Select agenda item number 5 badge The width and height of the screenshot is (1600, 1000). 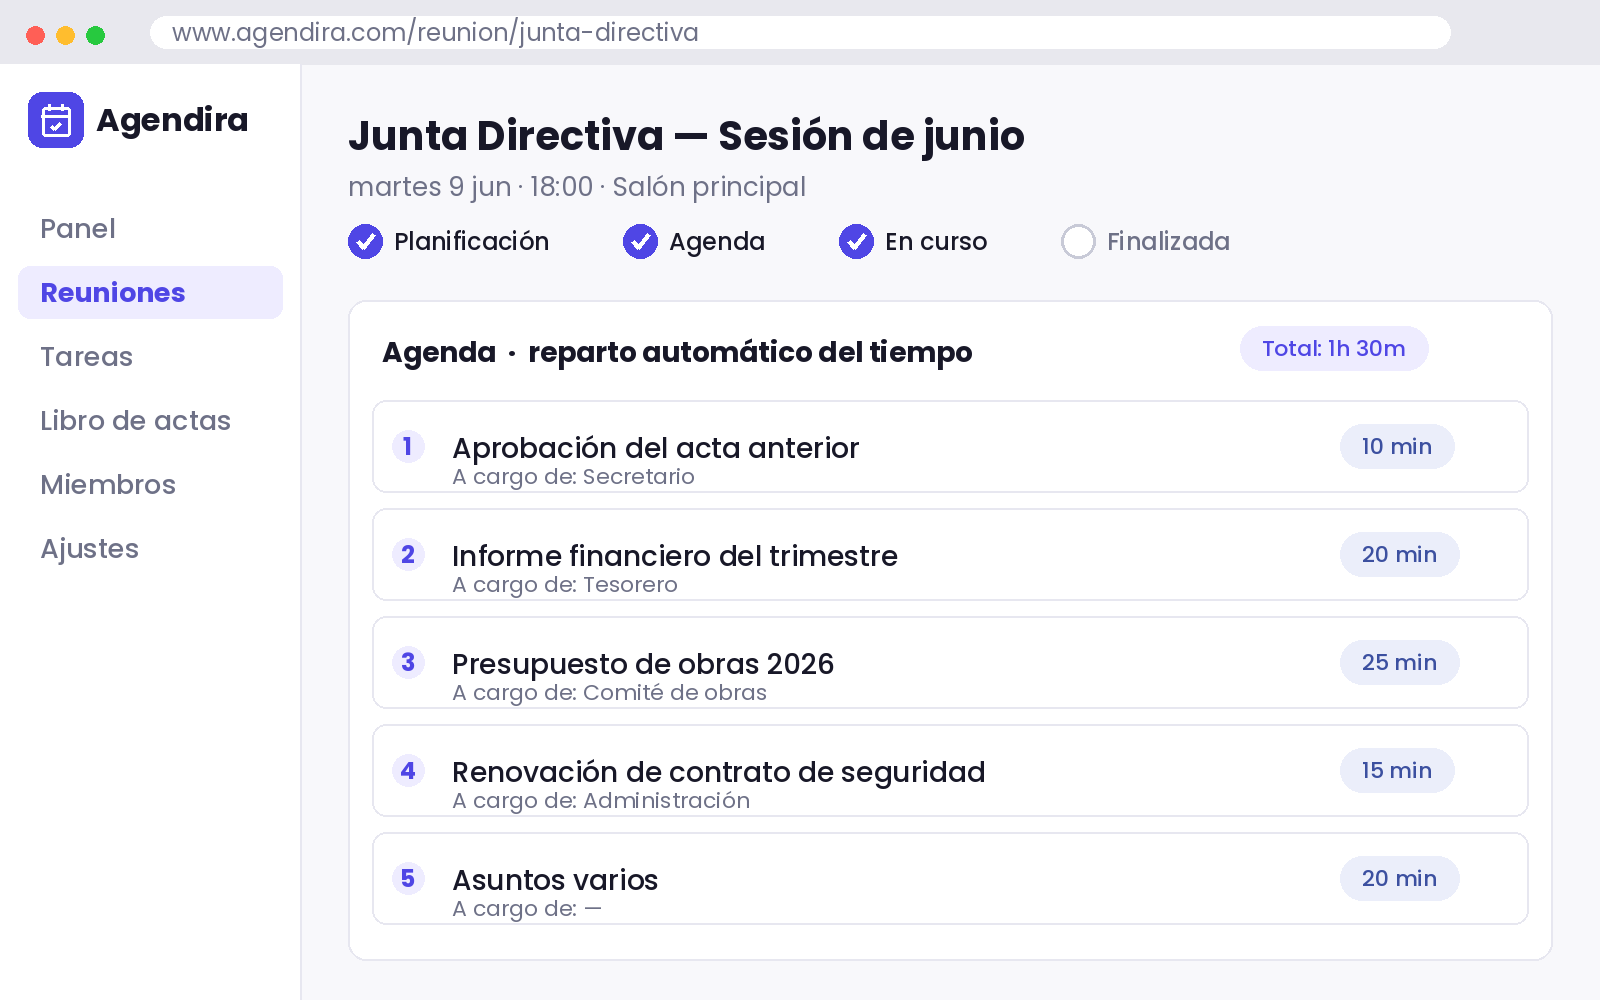click(408, 878)
